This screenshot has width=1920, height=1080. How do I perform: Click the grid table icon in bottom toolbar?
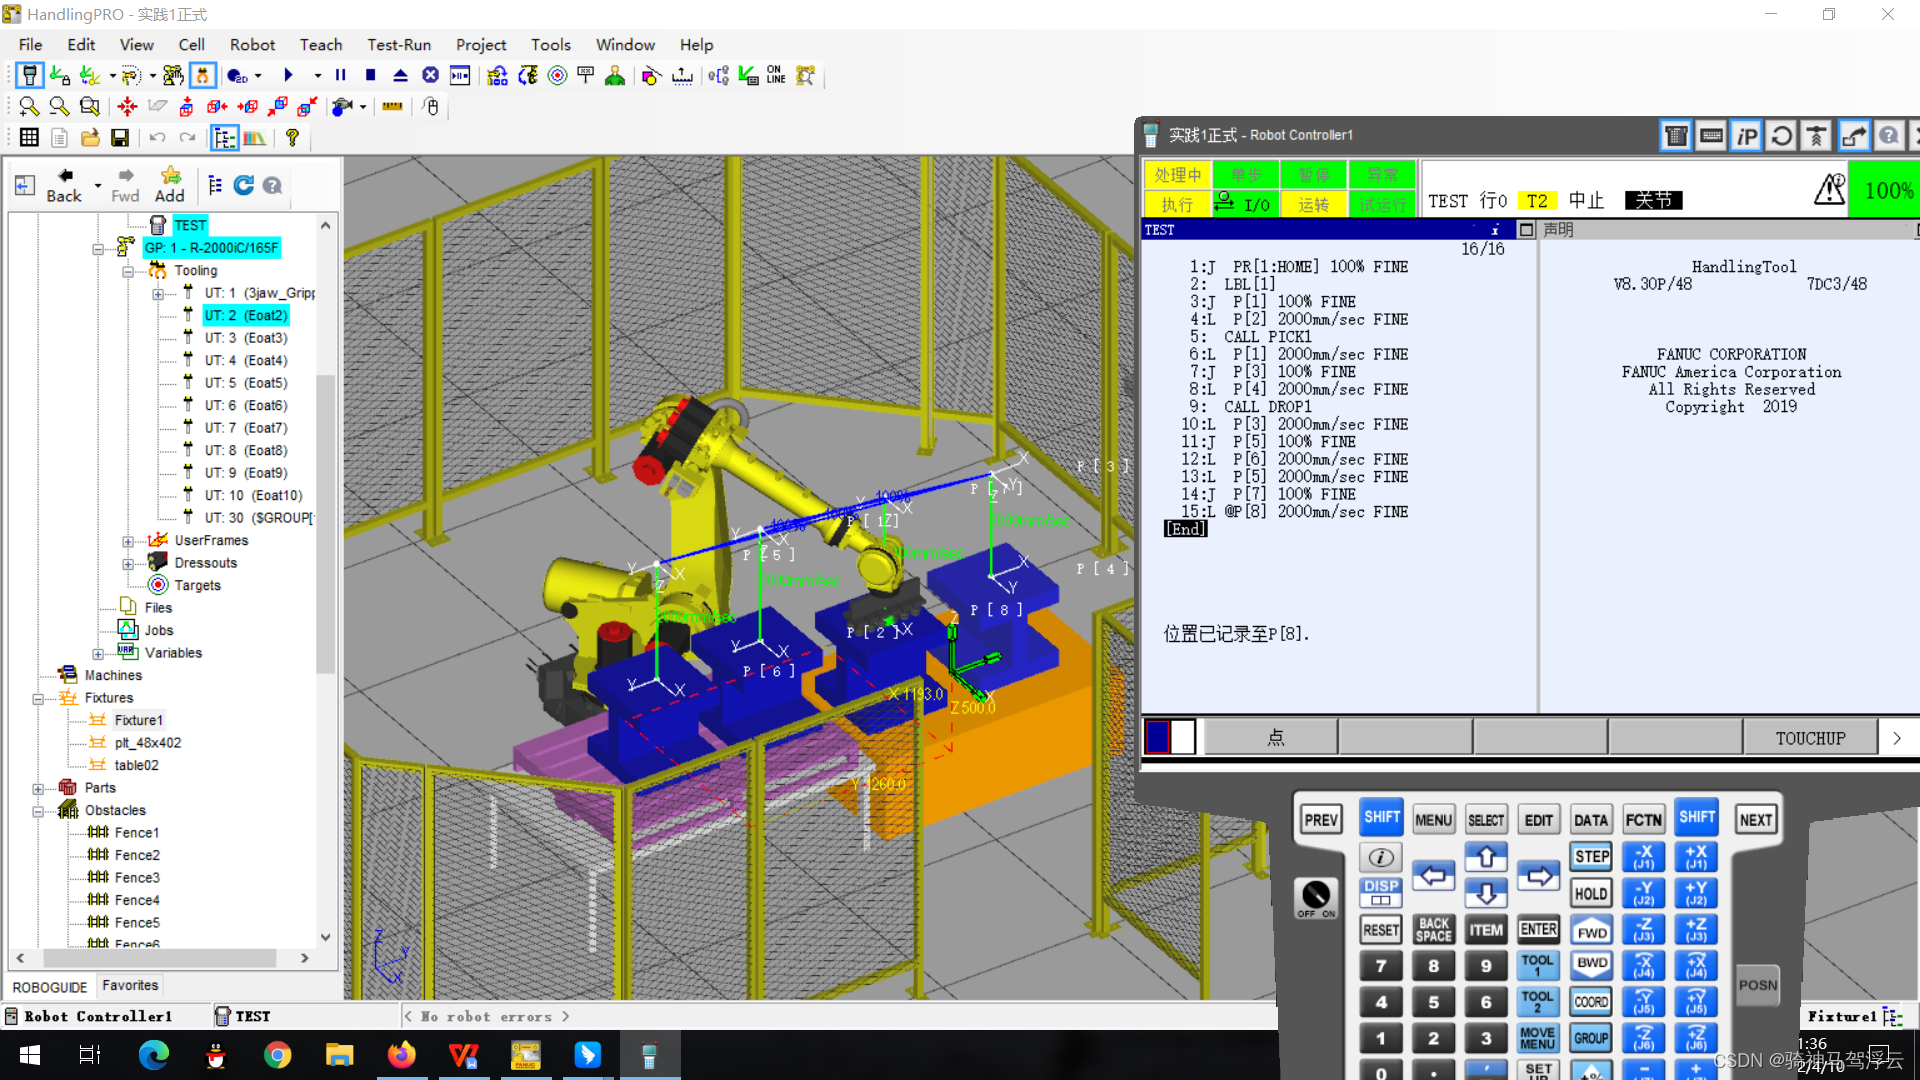[x=29, y=138]
